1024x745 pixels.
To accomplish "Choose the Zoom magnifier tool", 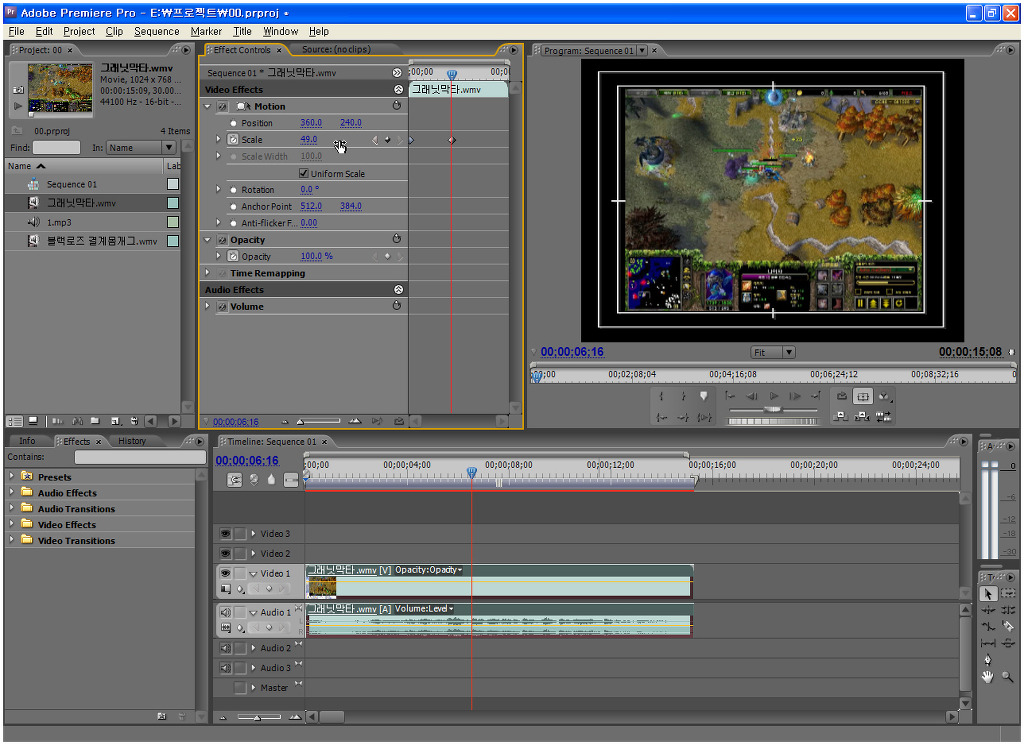I will pyautogui.click(x=1008, y=677).
